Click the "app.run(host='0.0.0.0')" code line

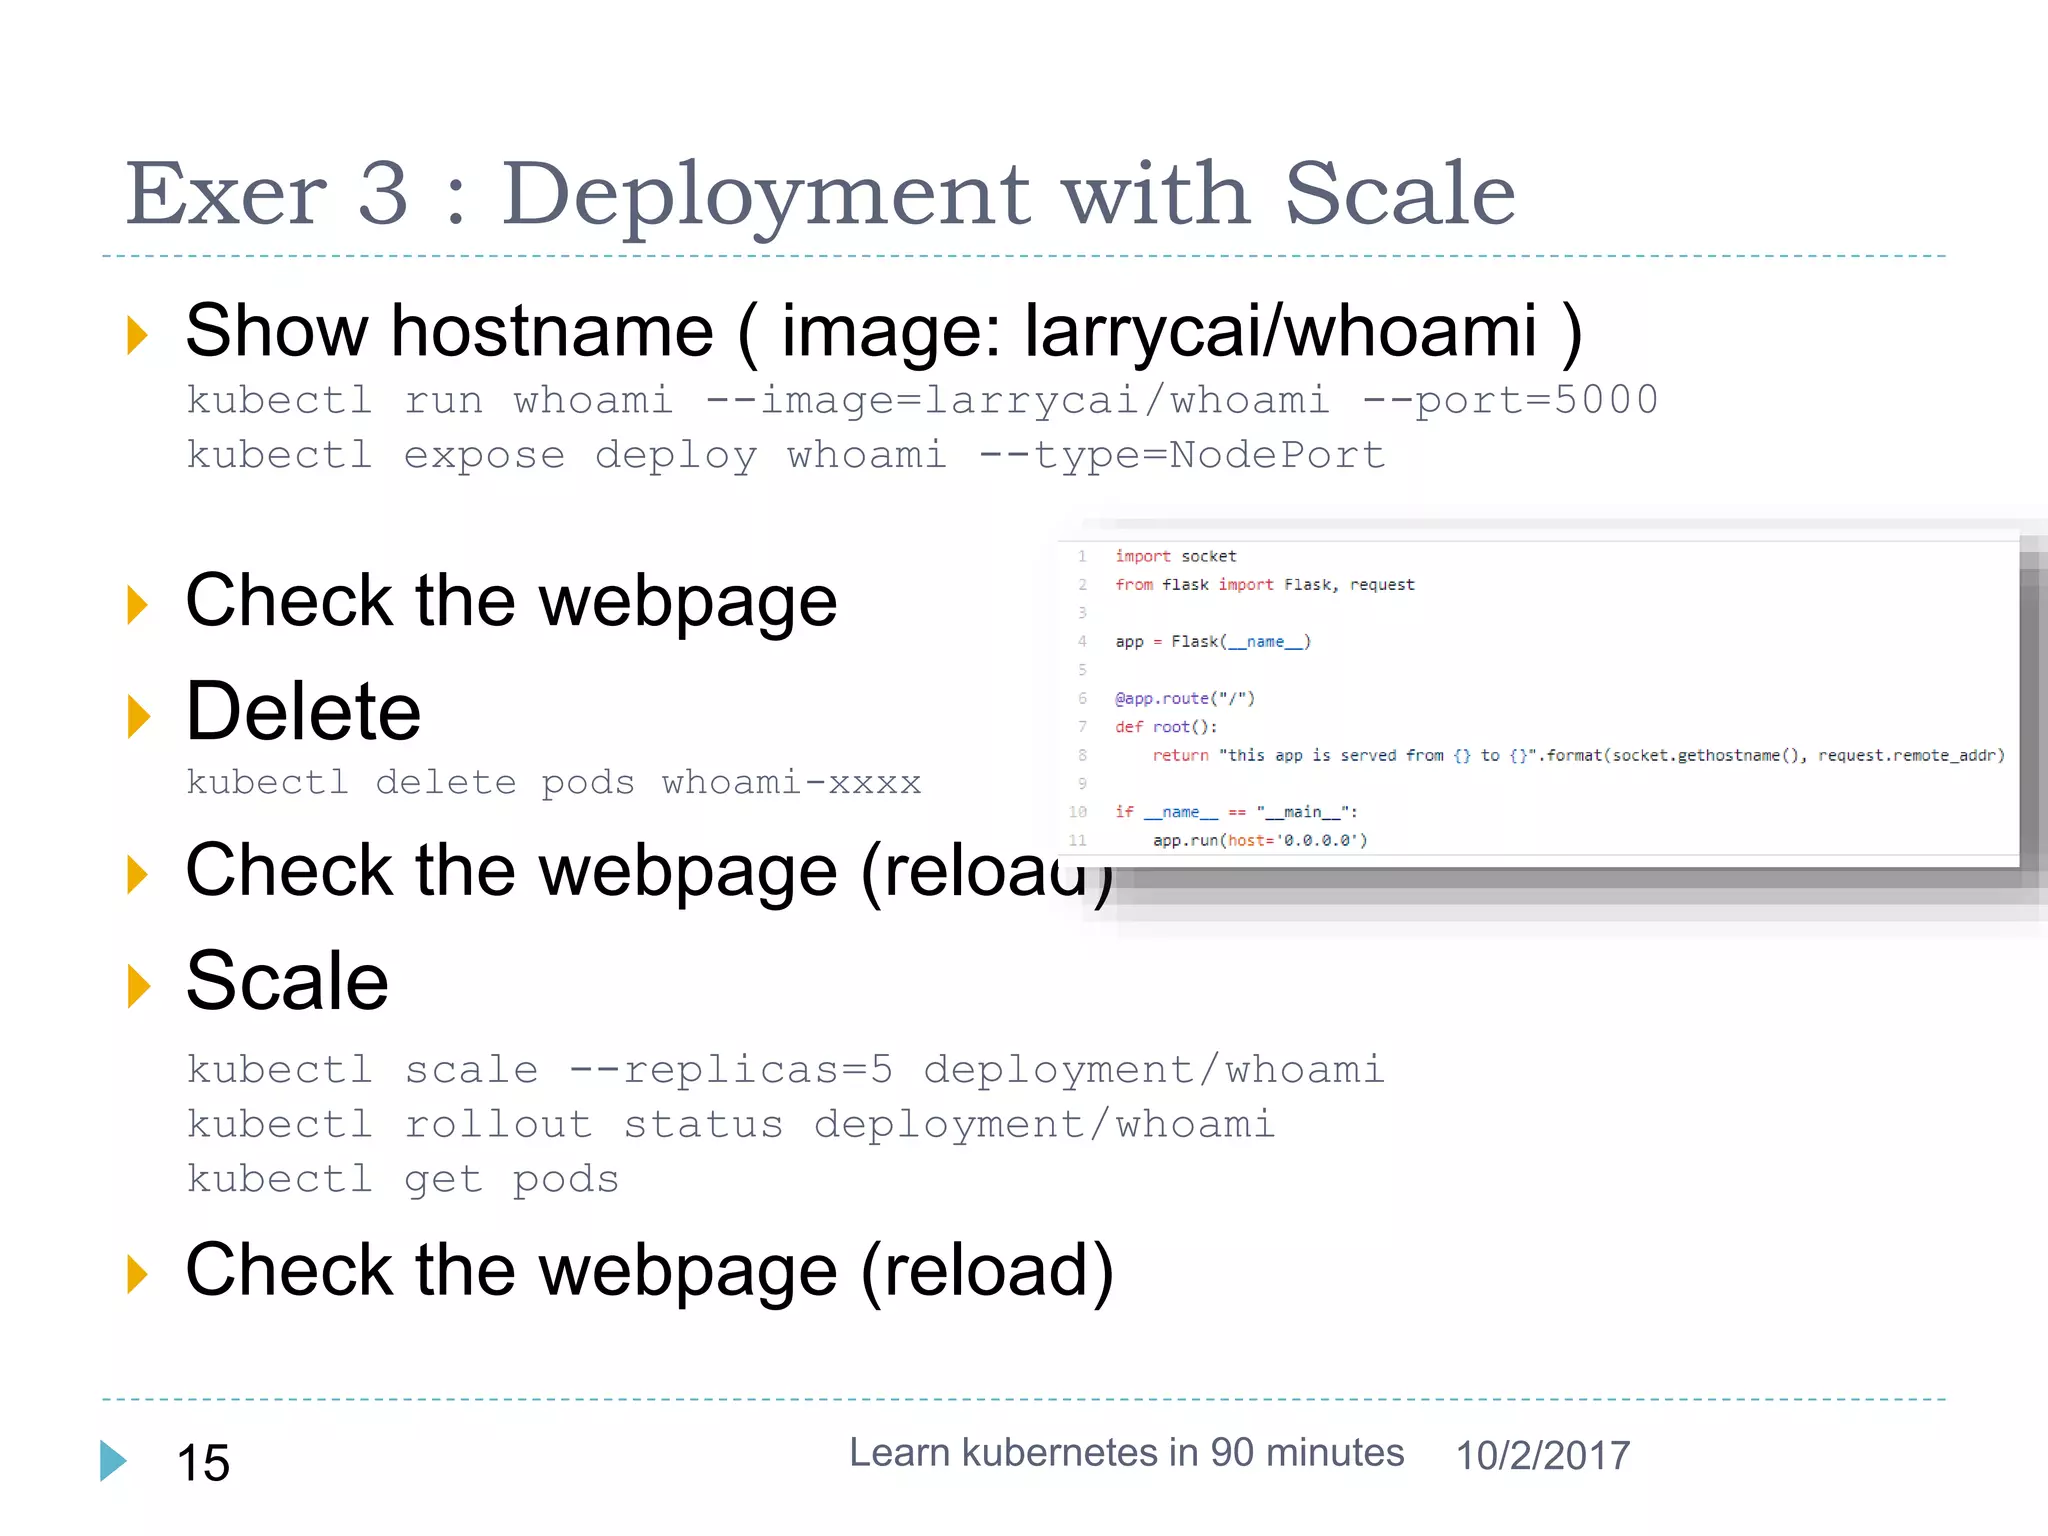tap(1260, 840)
